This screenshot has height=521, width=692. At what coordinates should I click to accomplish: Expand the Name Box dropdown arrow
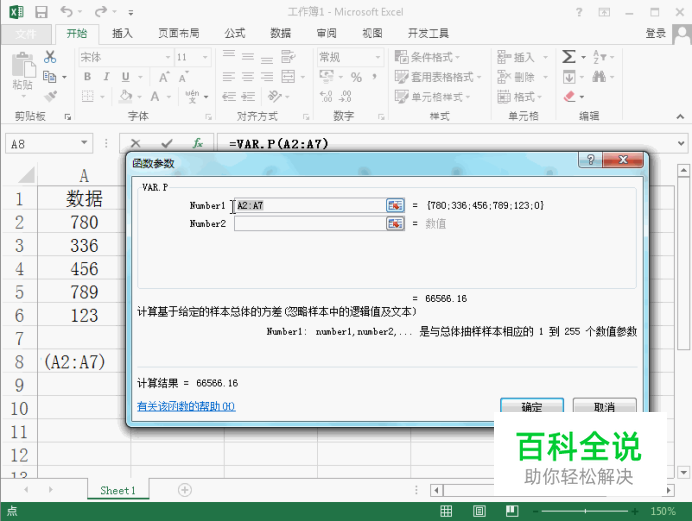coord(84,143)
